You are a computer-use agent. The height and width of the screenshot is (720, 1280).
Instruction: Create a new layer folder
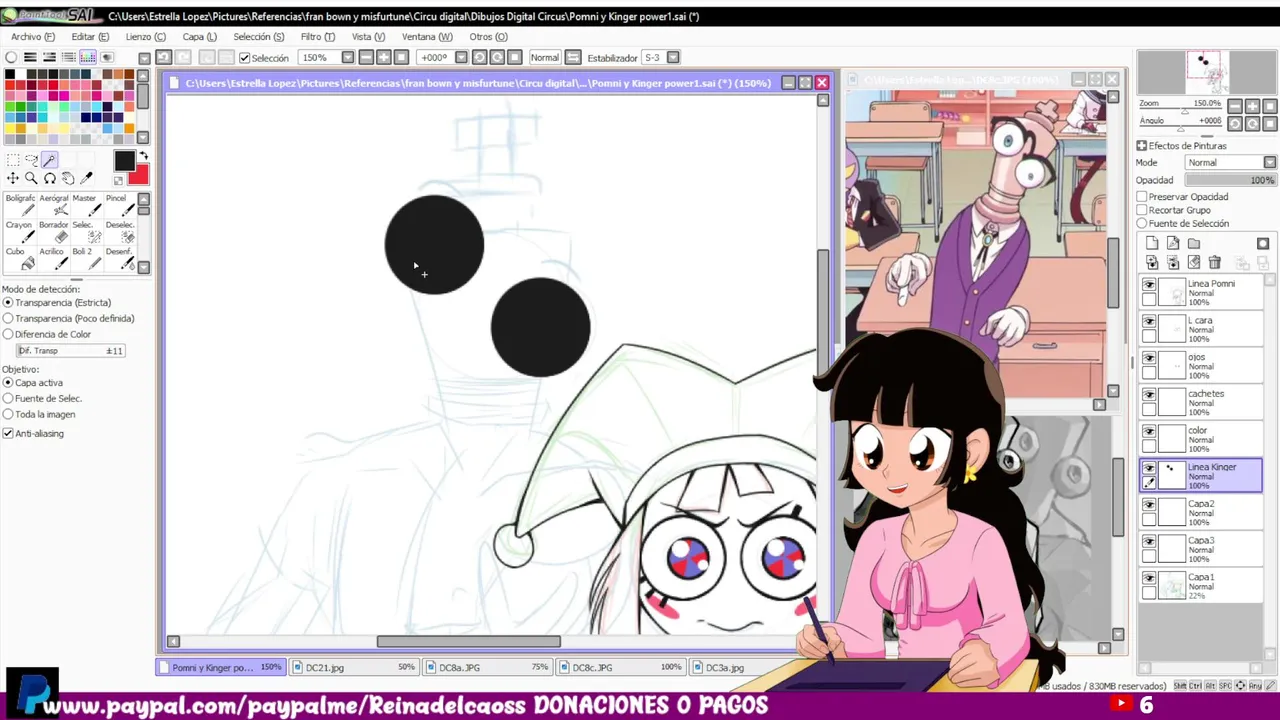coord(1194,243)
